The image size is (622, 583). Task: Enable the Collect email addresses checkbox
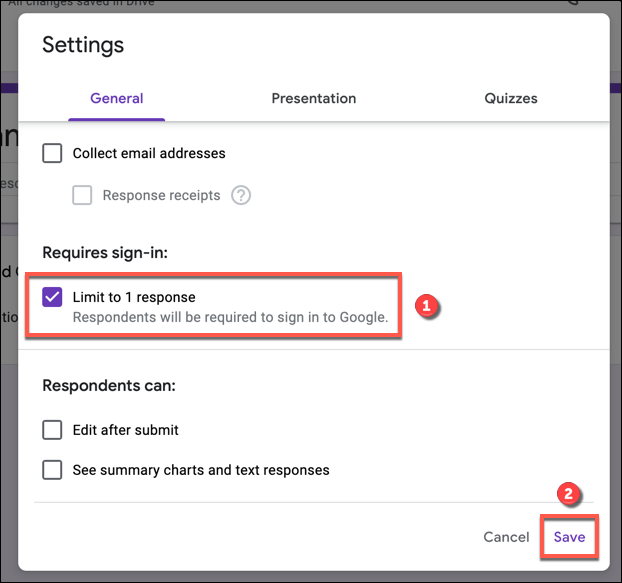53,154
